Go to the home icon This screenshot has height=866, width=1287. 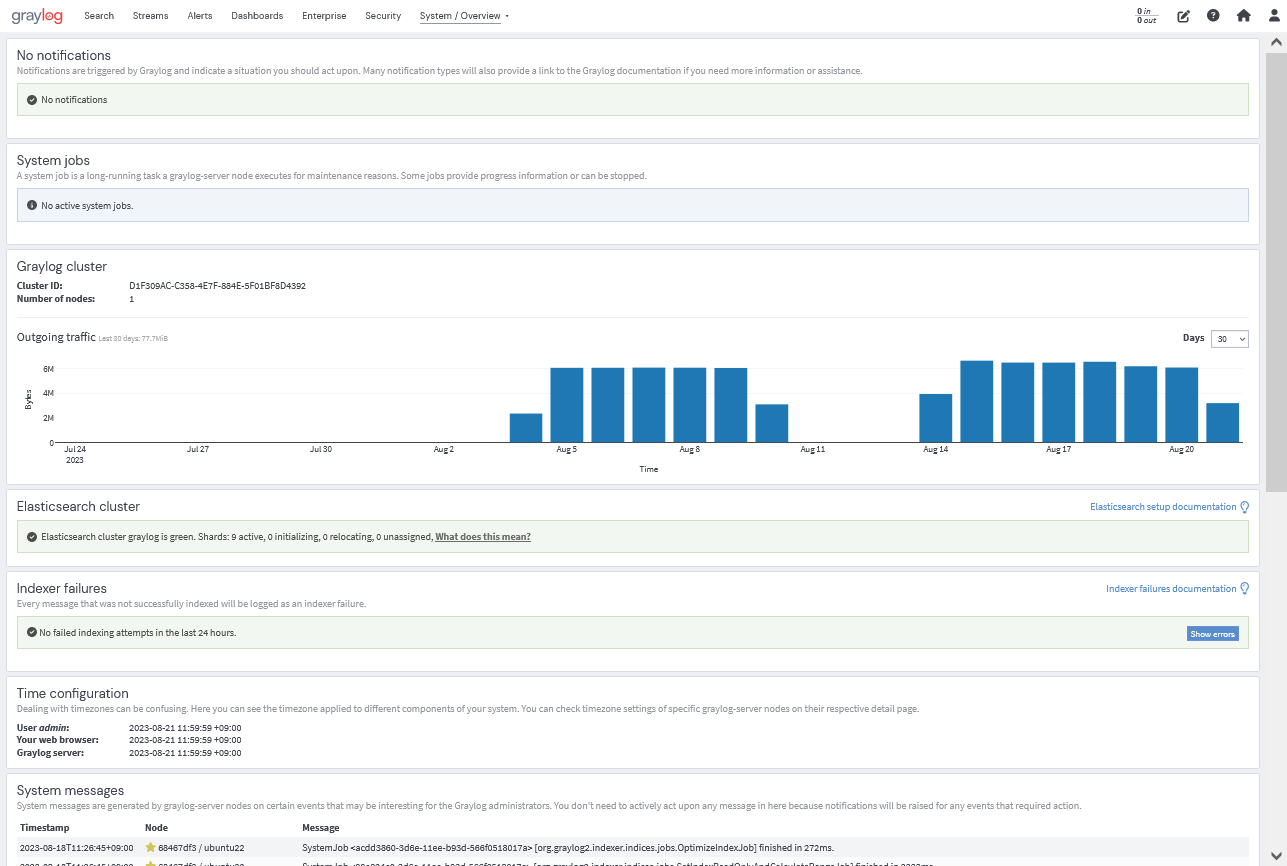1243,16
